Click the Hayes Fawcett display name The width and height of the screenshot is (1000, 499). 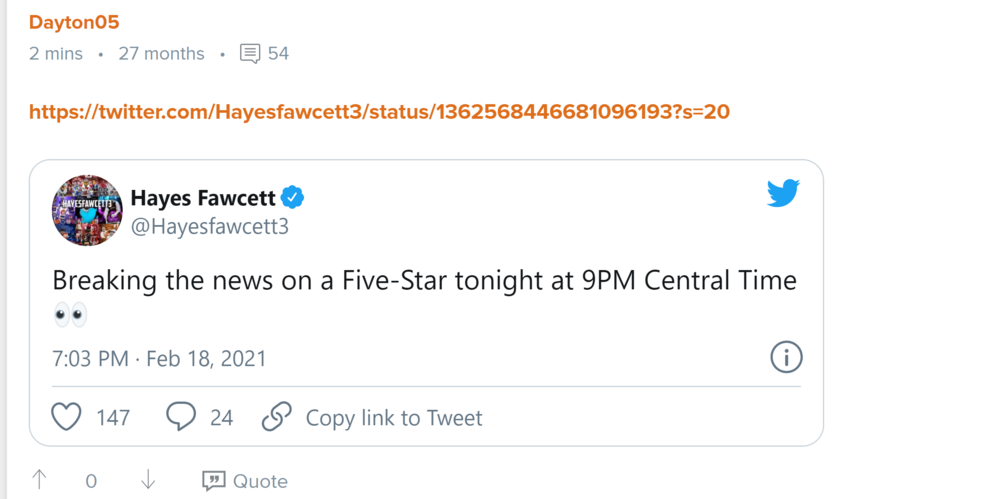(203, 197)
